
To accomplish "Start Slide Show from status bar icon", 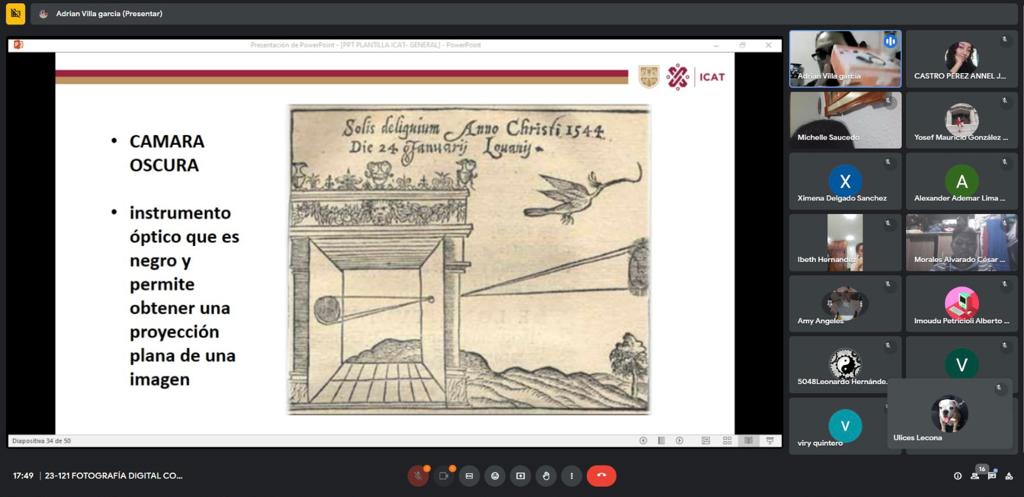I will click(x=770, y=441).
